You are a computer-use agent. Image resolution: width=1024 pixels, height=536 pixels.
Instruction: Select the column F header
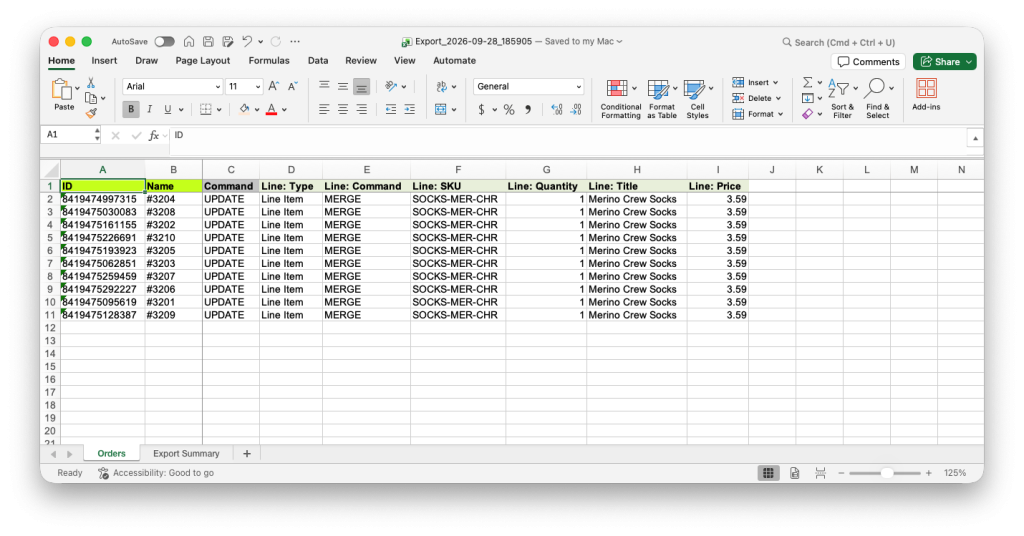pos(458,170)
